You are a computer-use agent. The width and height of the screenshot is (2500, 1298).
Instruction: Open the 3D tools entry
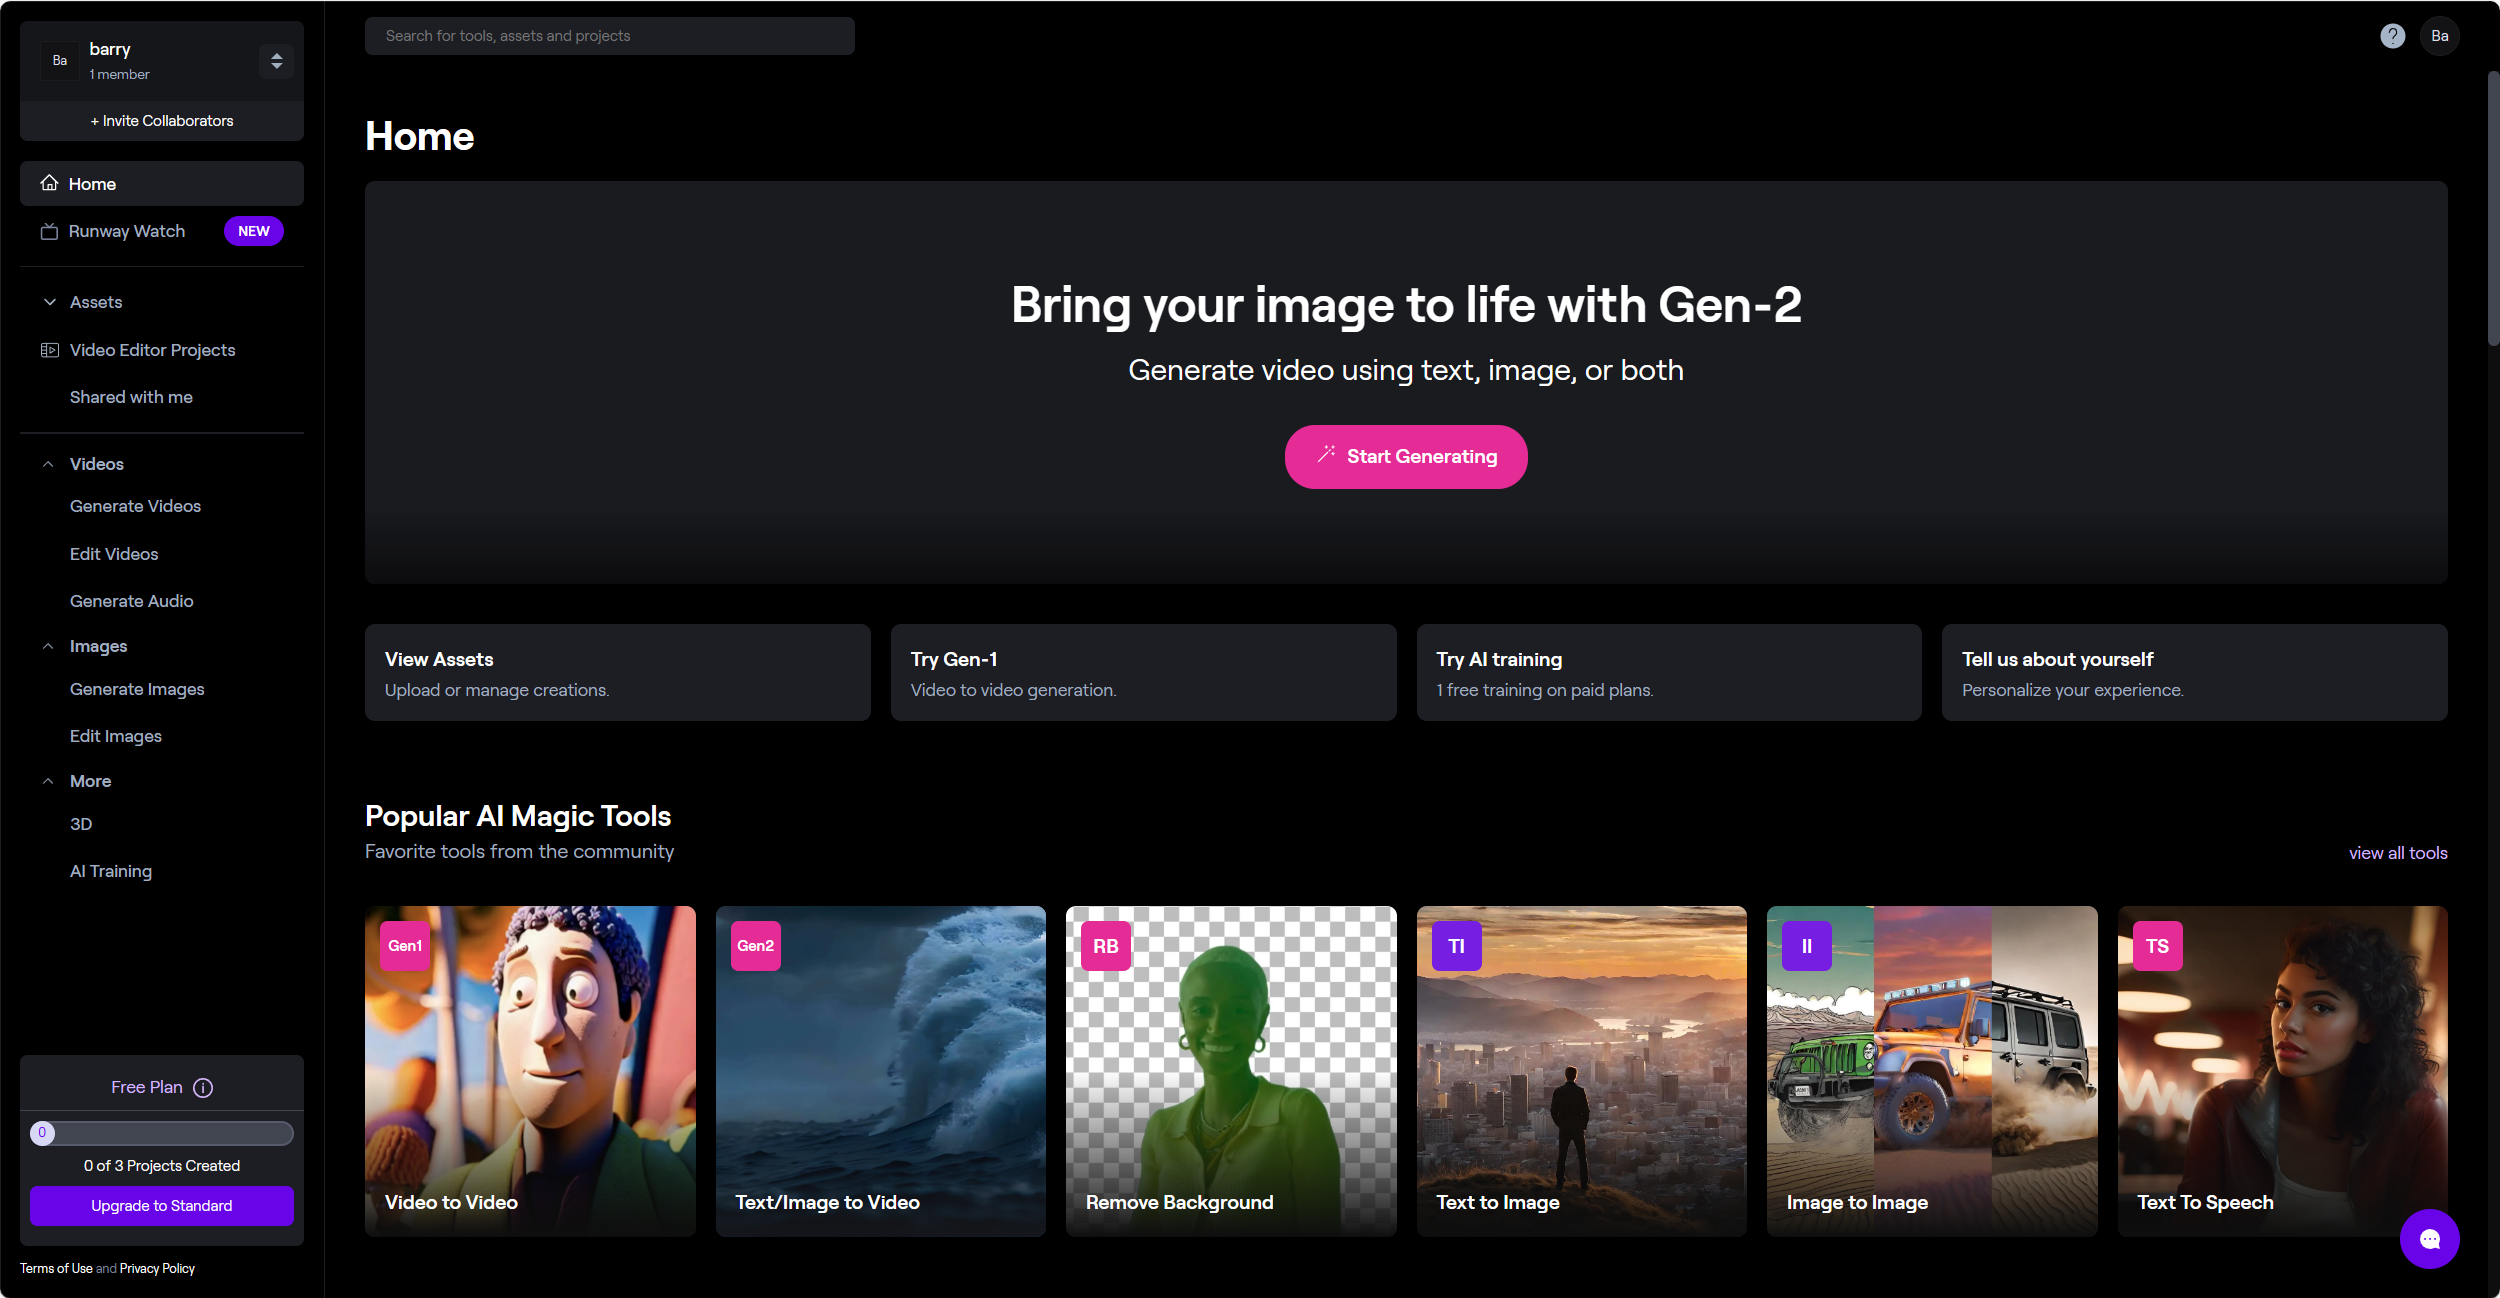[x=81, y=824]
